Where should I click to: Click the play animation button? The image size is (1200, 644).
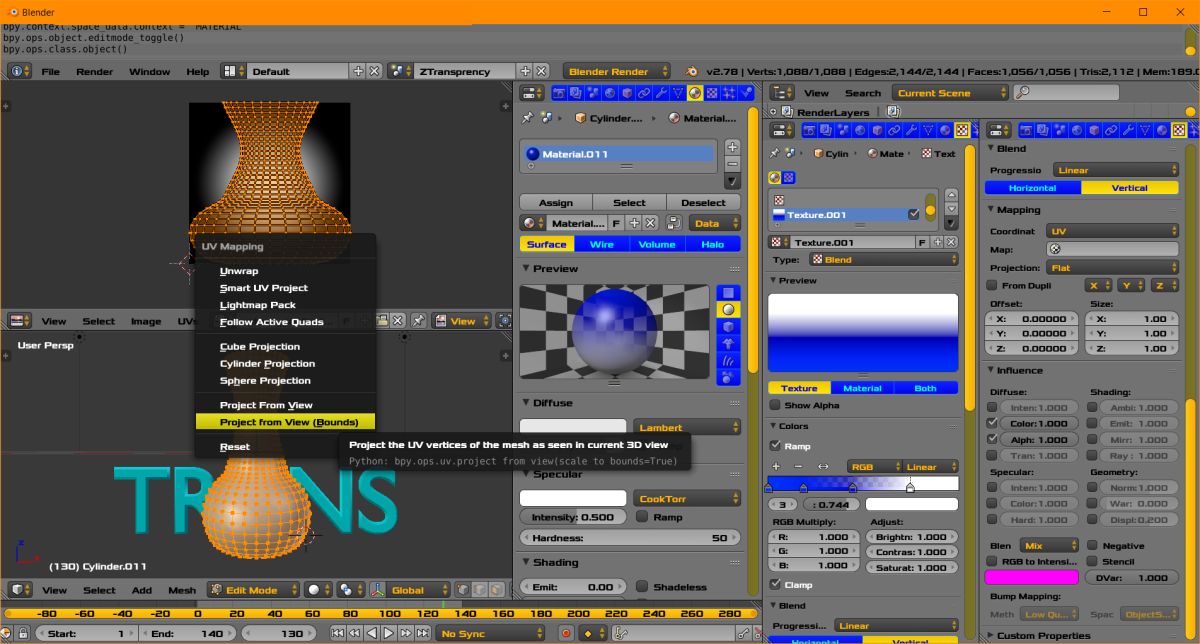(x=389, y=633)
